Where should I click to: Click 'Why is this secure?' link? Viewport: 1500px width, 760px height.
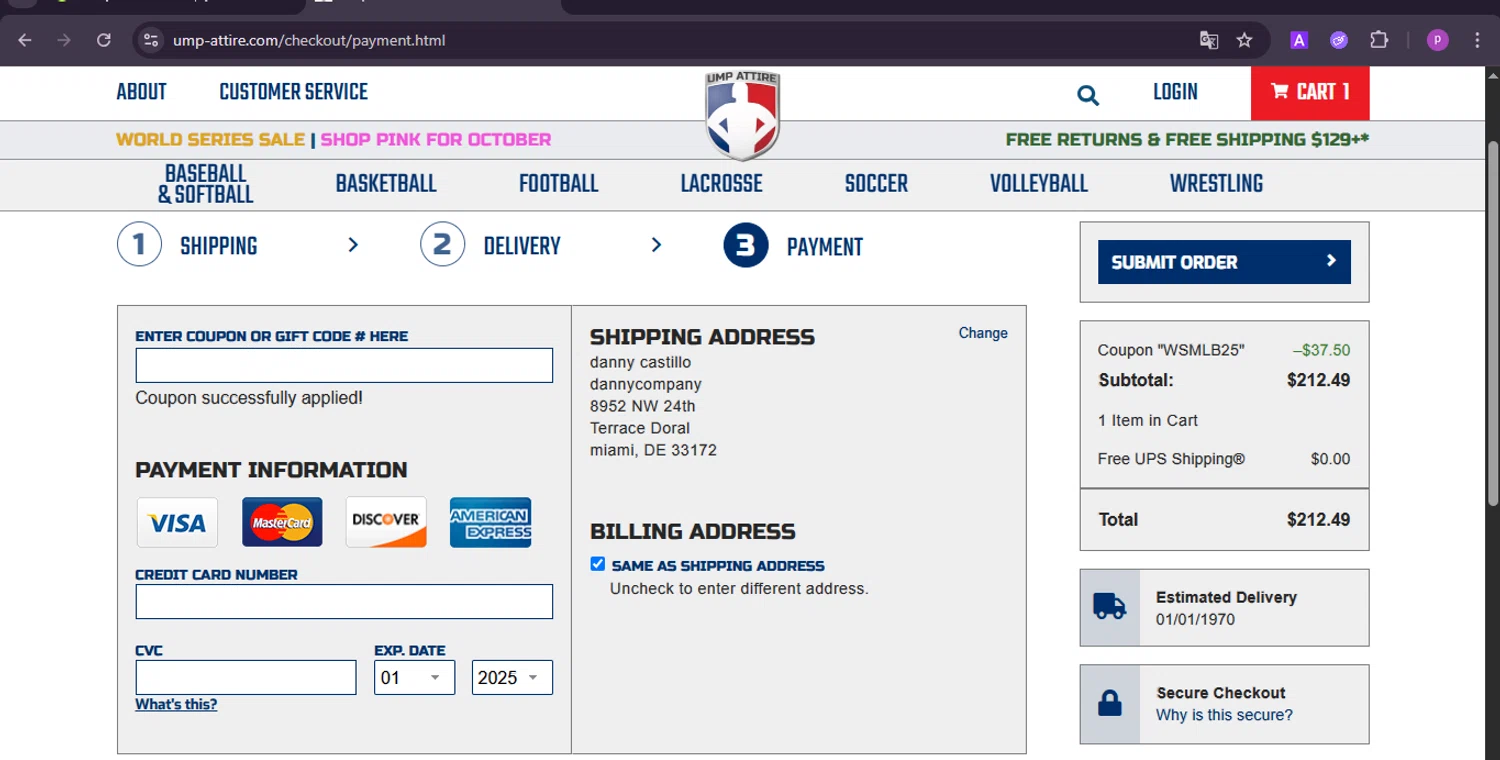click(x=1224, y=715)
